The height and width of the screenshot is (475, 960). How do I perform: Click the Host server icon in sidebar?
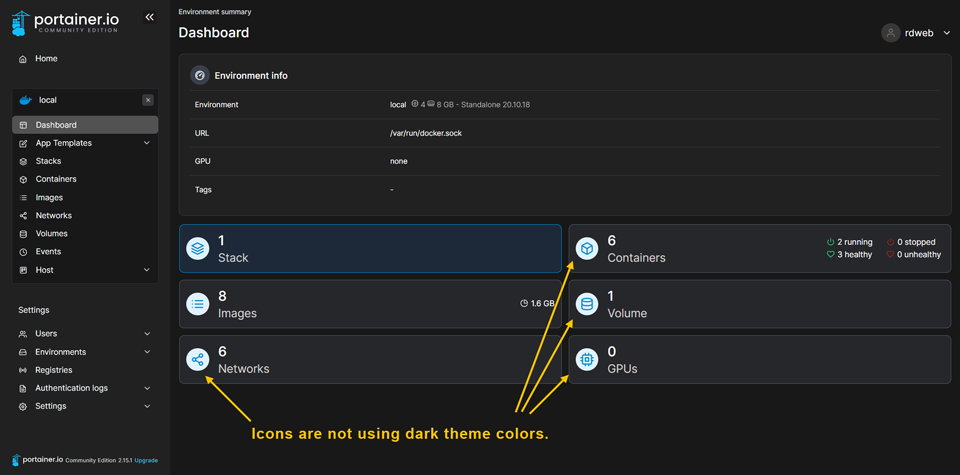coord(23,270)
